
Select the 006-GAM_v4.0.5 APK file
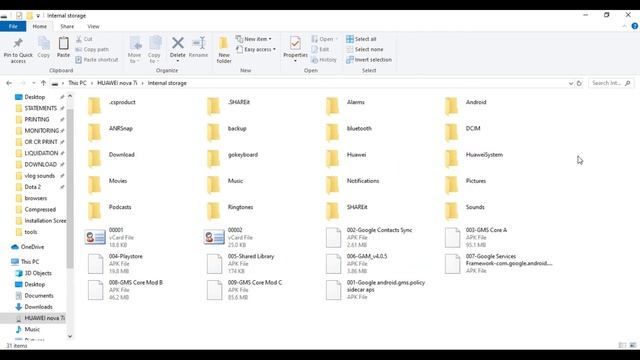pyautogui.click(x=357, y=264)
